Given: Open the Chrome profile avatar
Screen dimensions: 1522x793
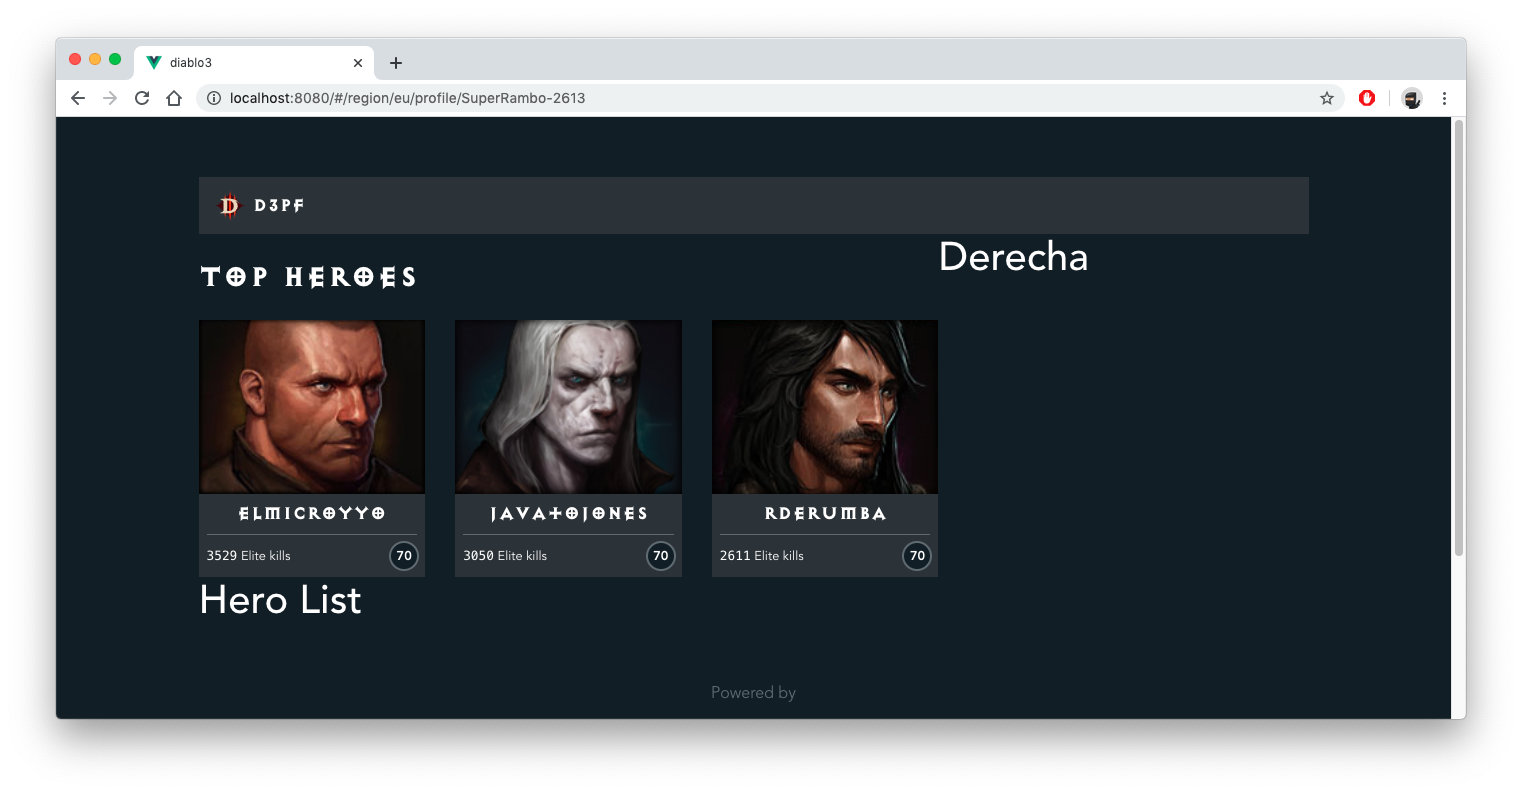Looking at the screenshot, I should click(1412, 98).
